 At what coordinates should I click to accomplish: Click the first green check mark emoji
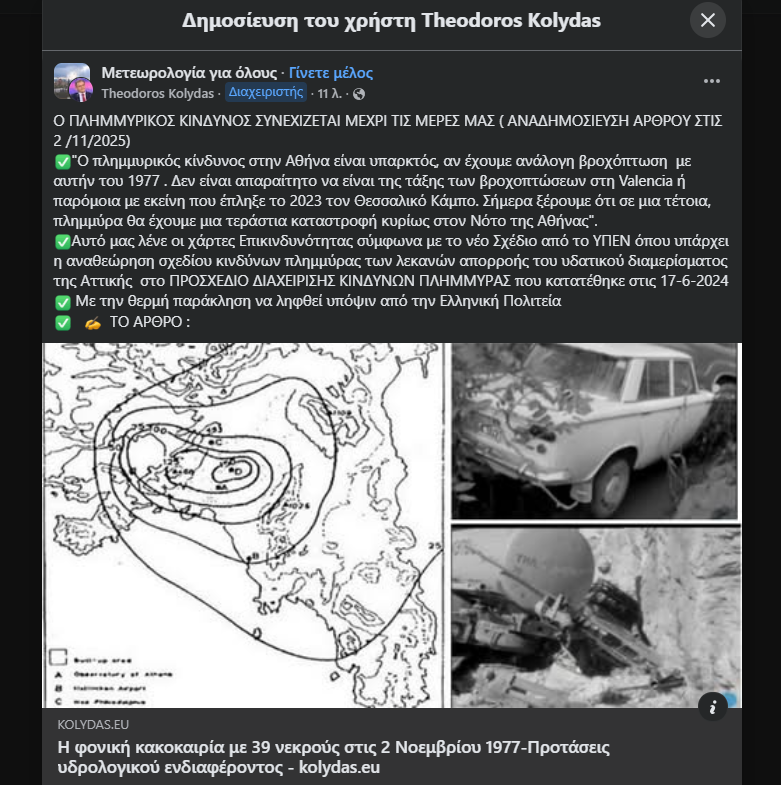[x=63, y=162]
